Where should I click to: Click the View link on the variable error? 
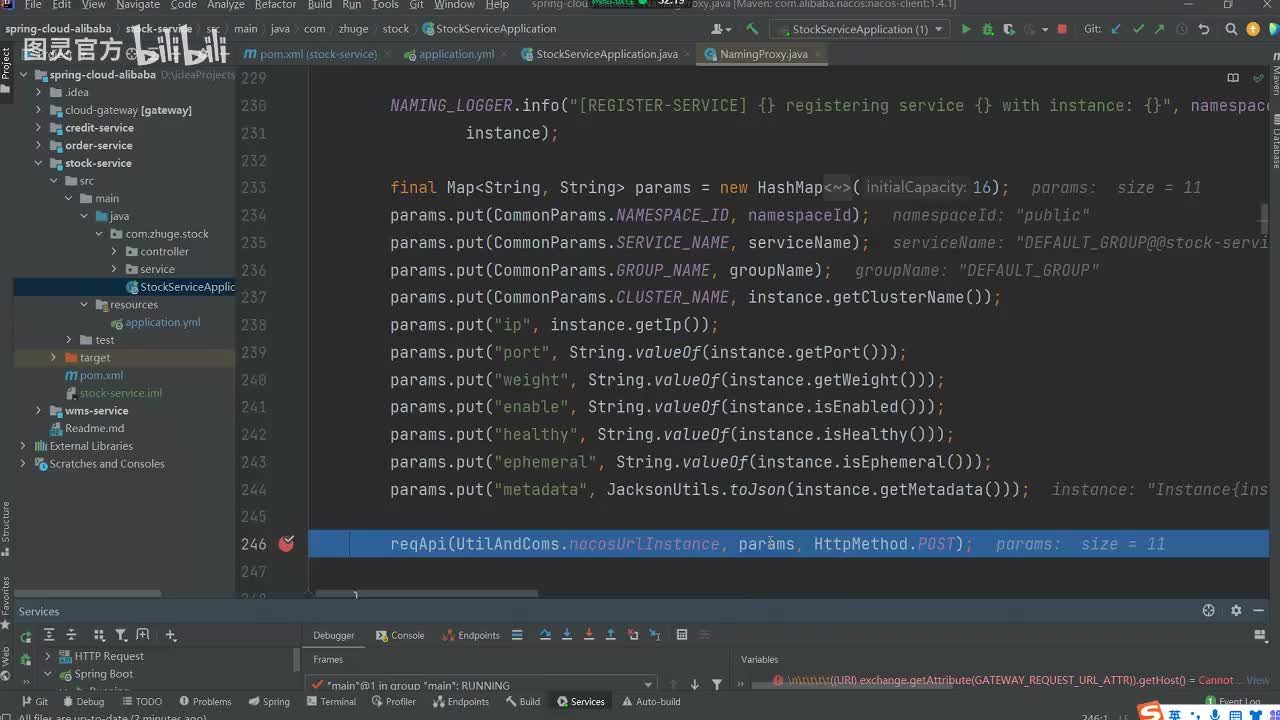coord(1258,680)
